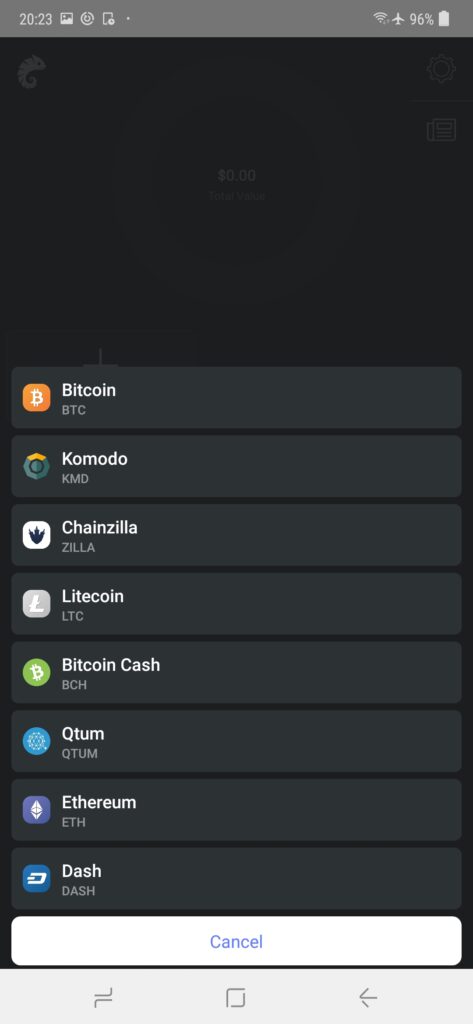Viewport: 473px width, 1024px height.
Task: Choose Dash DASH list entry
Action: (x=236, y=878)
